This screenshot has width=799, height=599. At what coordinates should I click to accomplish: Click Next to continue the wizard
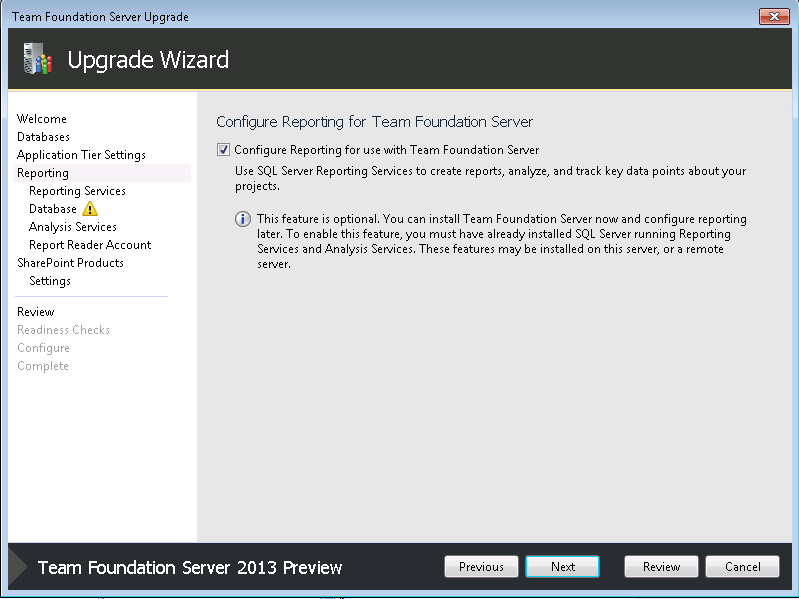click(563, 566)
